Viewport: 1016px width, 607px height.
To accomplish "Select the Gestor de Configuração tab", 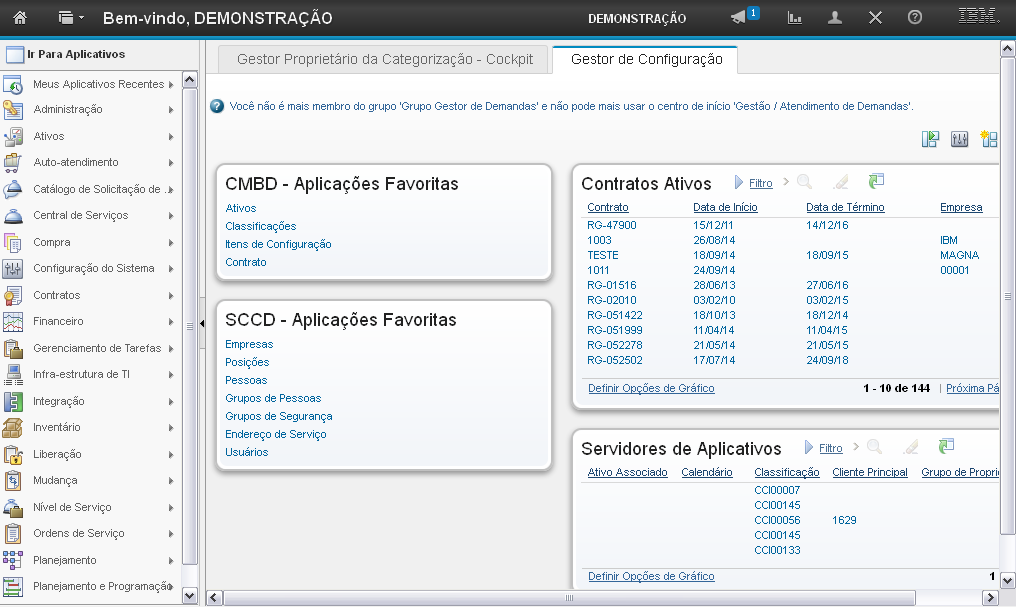I will coord(646,59).
